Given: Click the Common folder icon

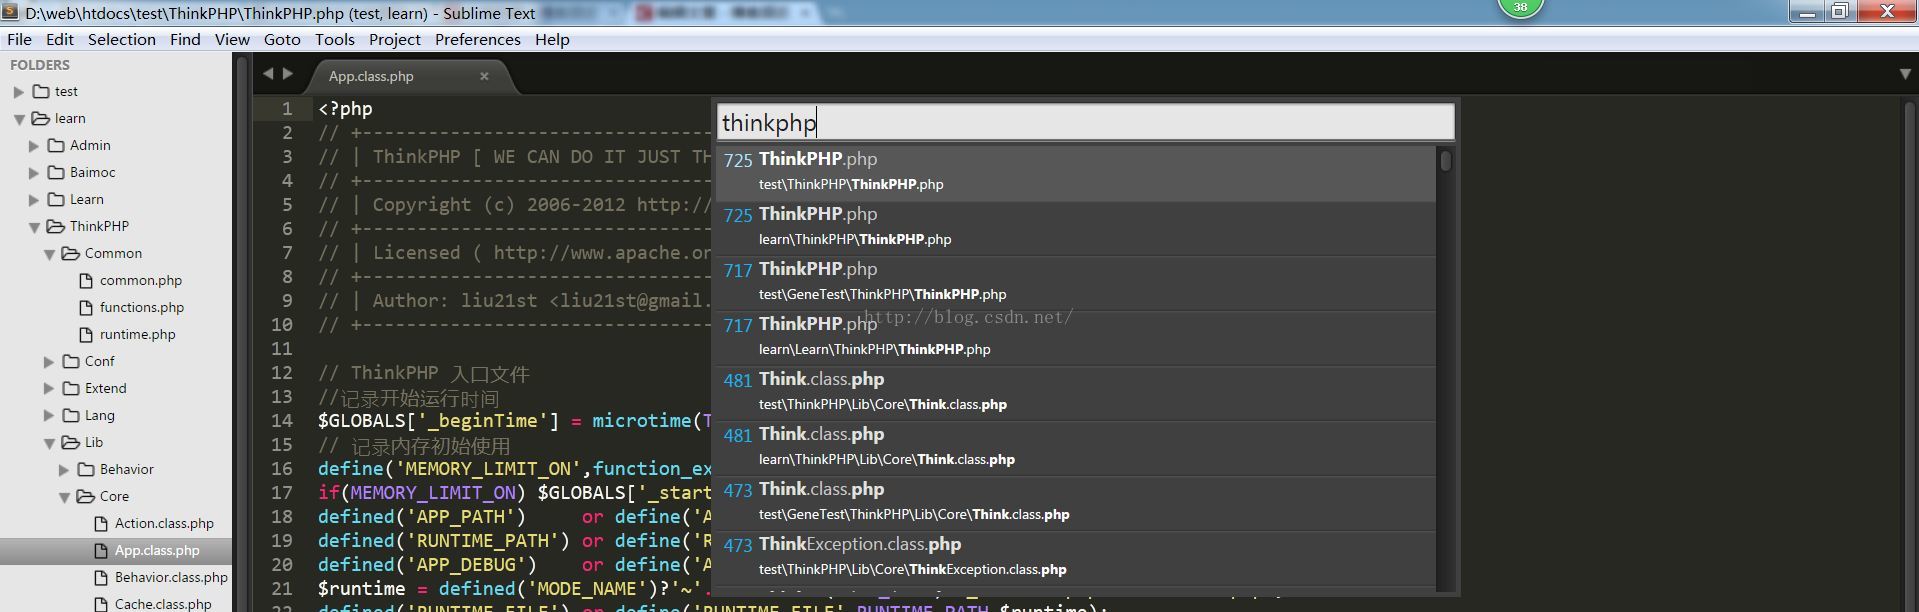Looking at the screenshot, I should click(71, 253).
